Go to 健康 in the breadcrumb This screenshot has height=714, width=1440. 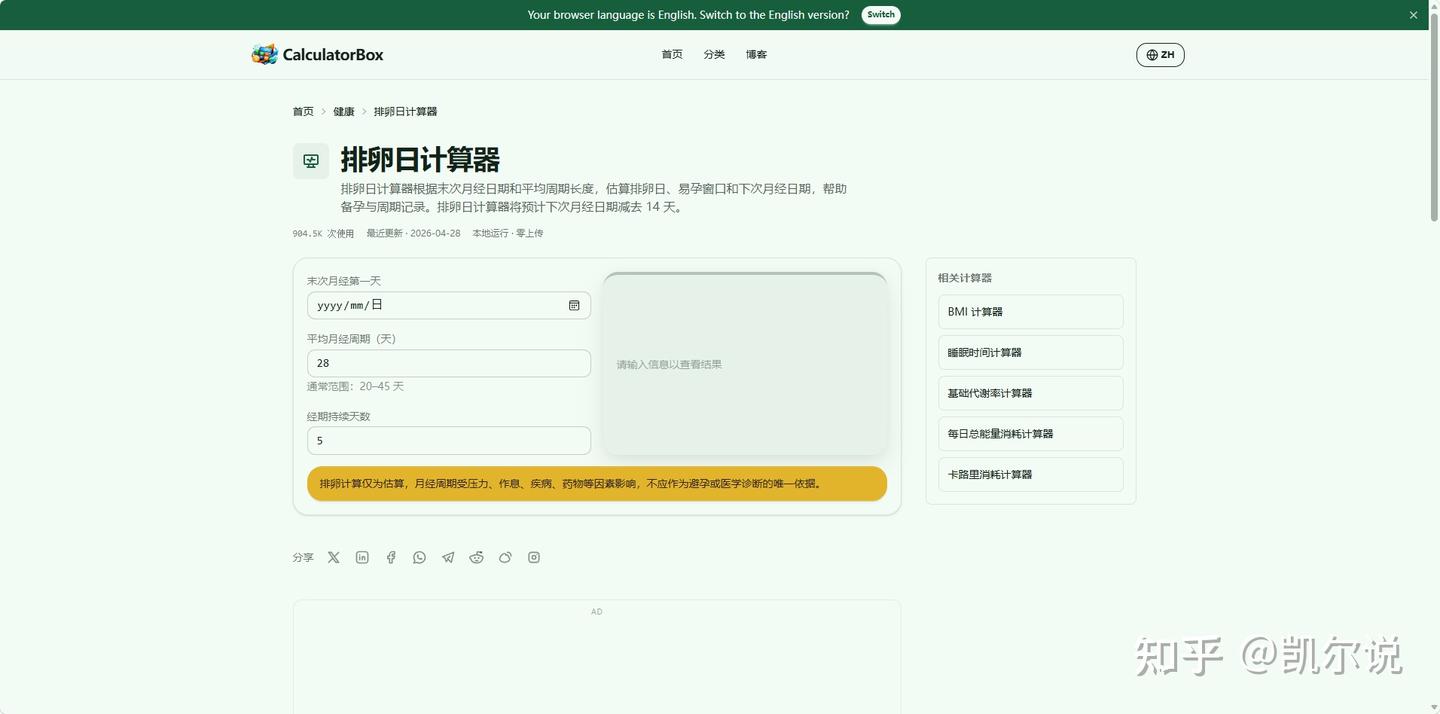pos(344,112)
